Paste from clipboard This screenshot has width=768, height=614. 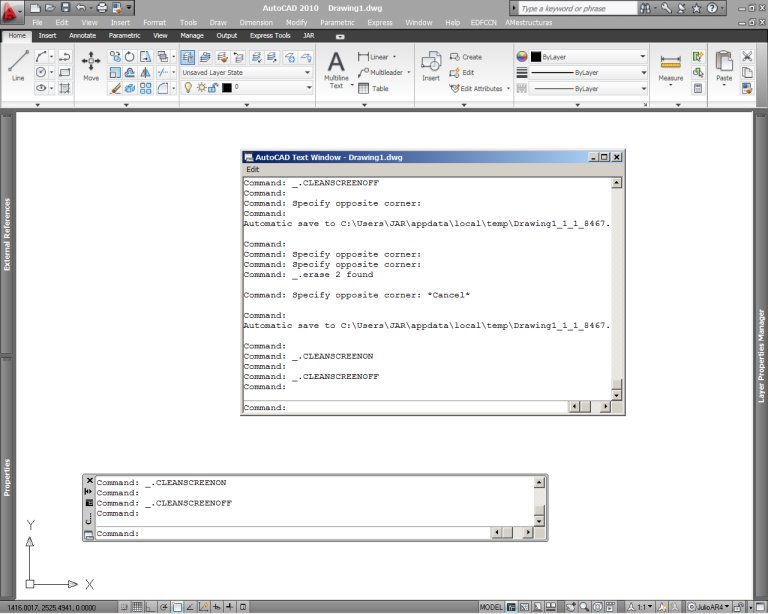(724, 66)
